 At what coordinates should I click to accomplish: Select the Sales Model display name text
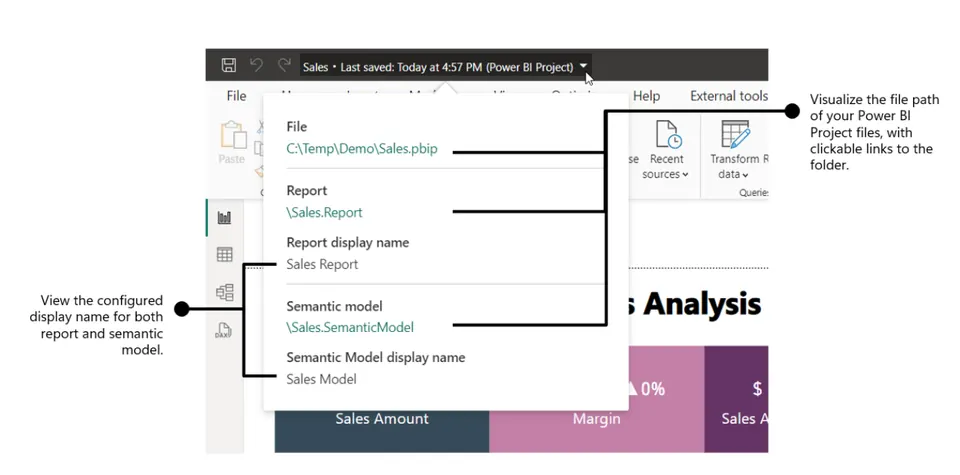point(321,379)
